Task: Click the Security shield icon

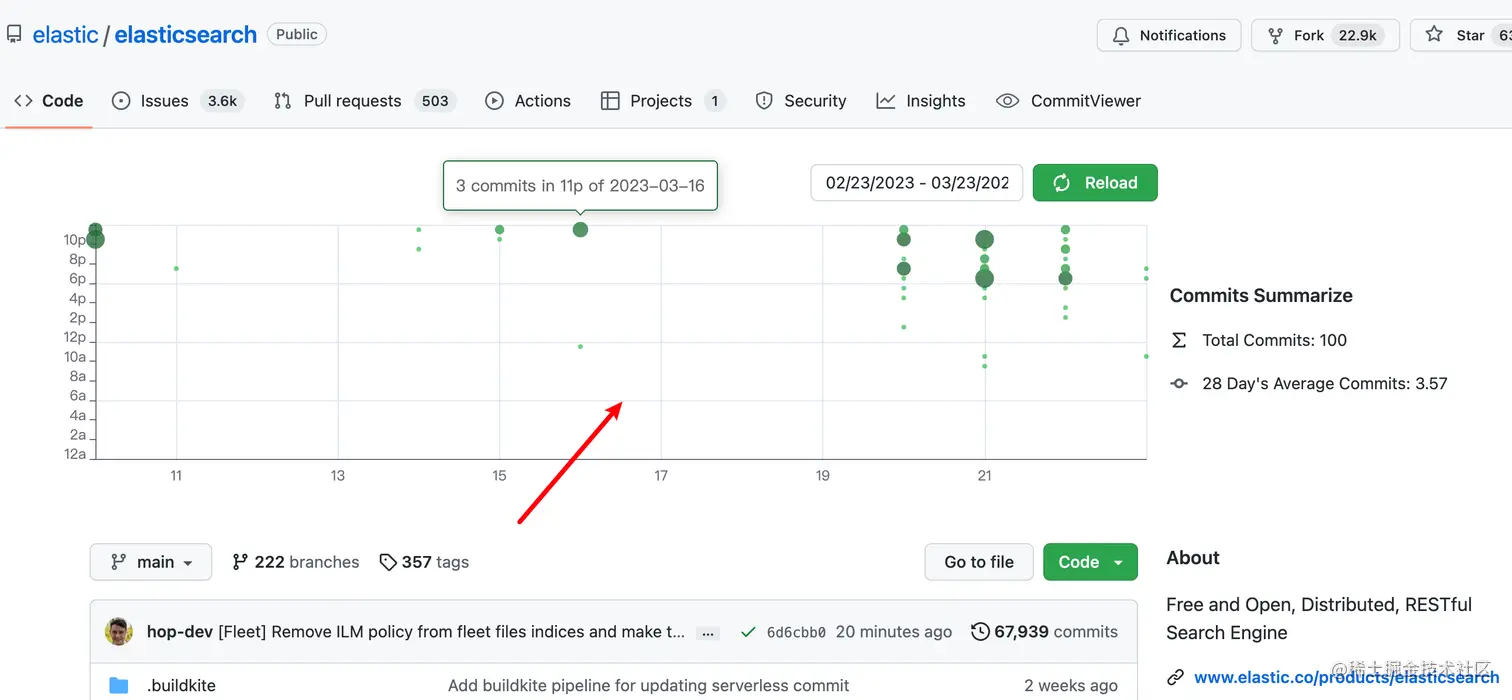Action: 764,101
